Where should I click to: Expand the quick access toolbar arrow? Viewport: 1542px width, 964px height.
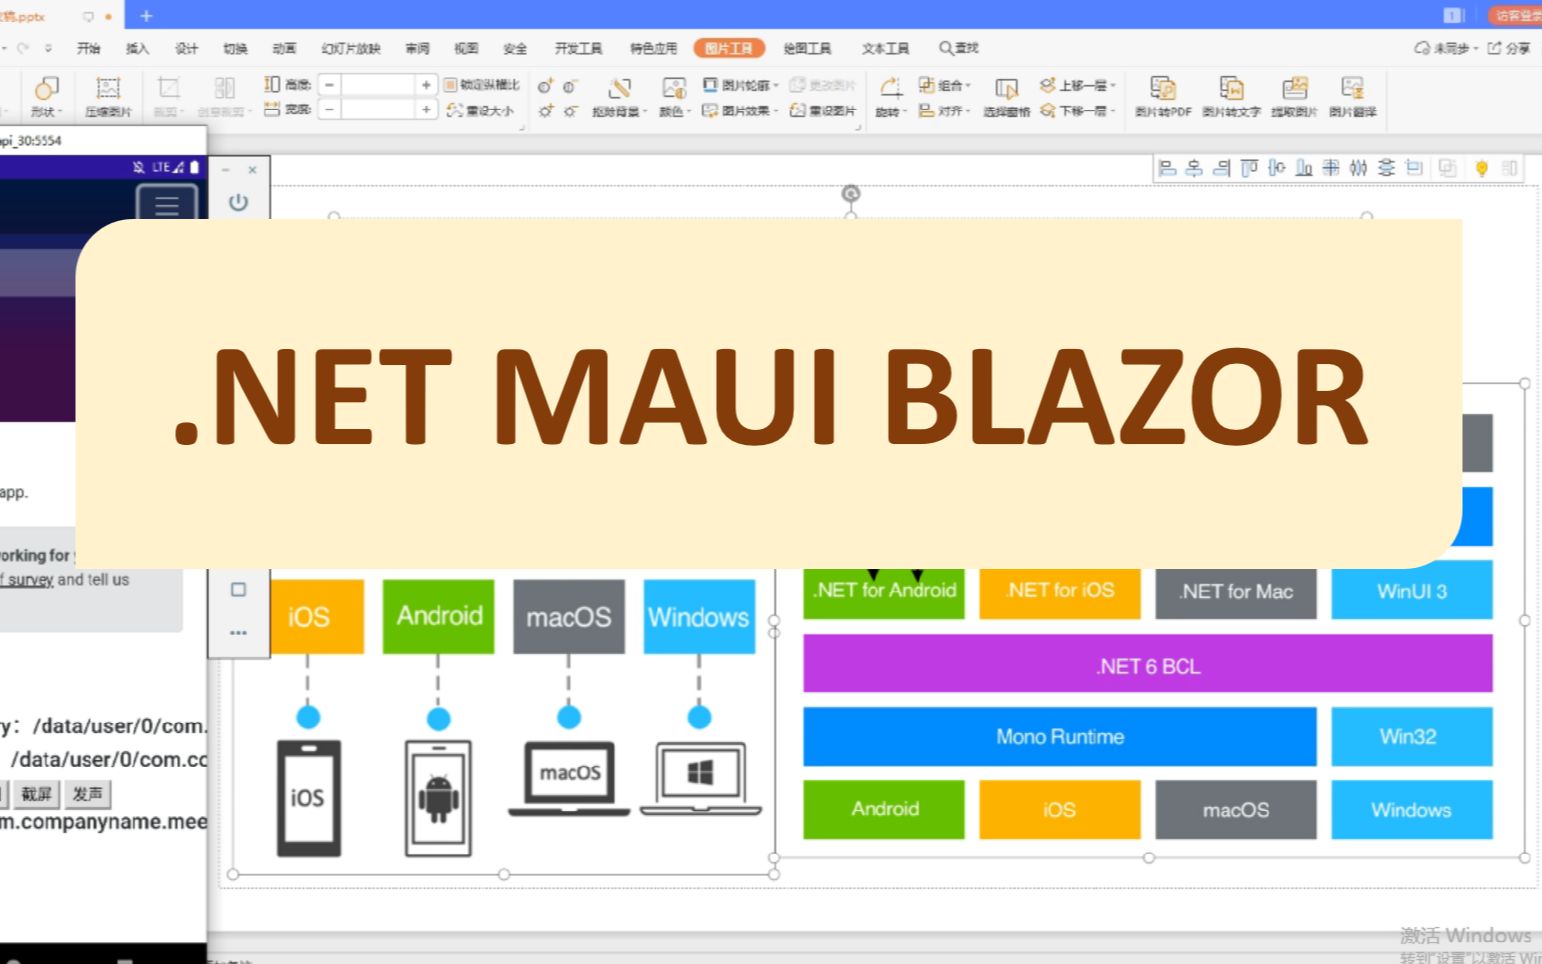click(48, 48)
